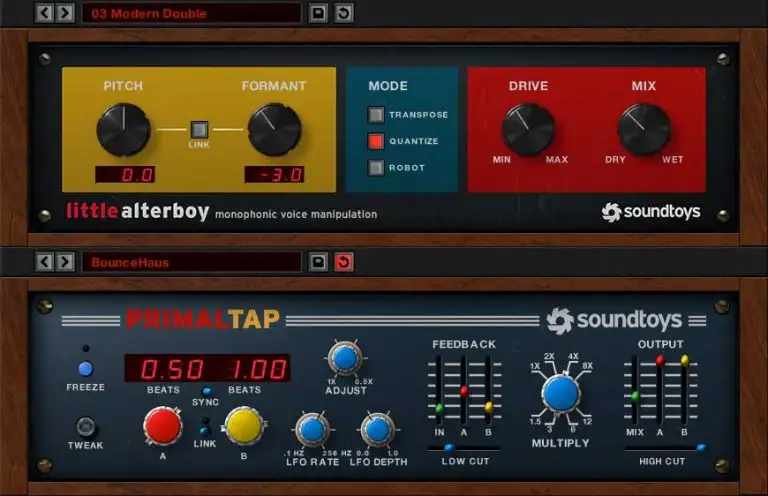
Task: Select Robot mode
Action: pos(376,167)
